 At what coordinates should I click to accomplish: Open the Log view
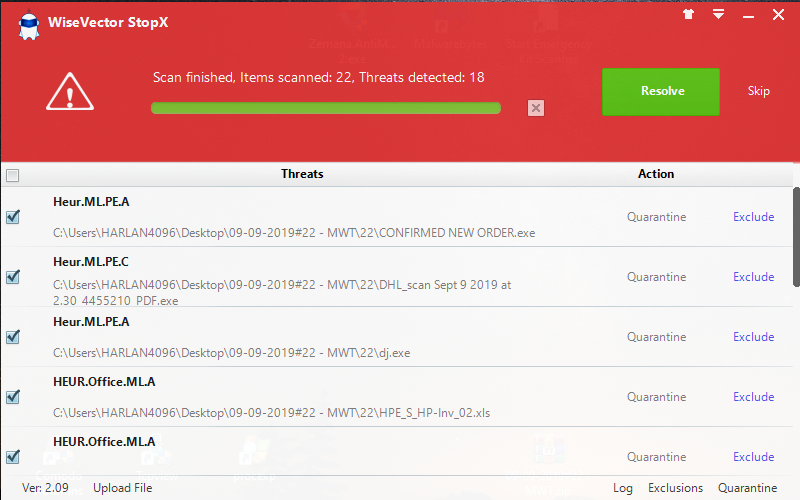coord(622,488)
